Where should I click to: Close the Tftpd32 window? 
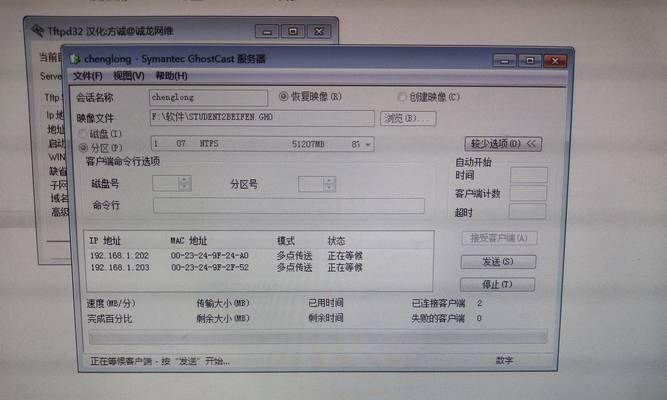point(319,31)
